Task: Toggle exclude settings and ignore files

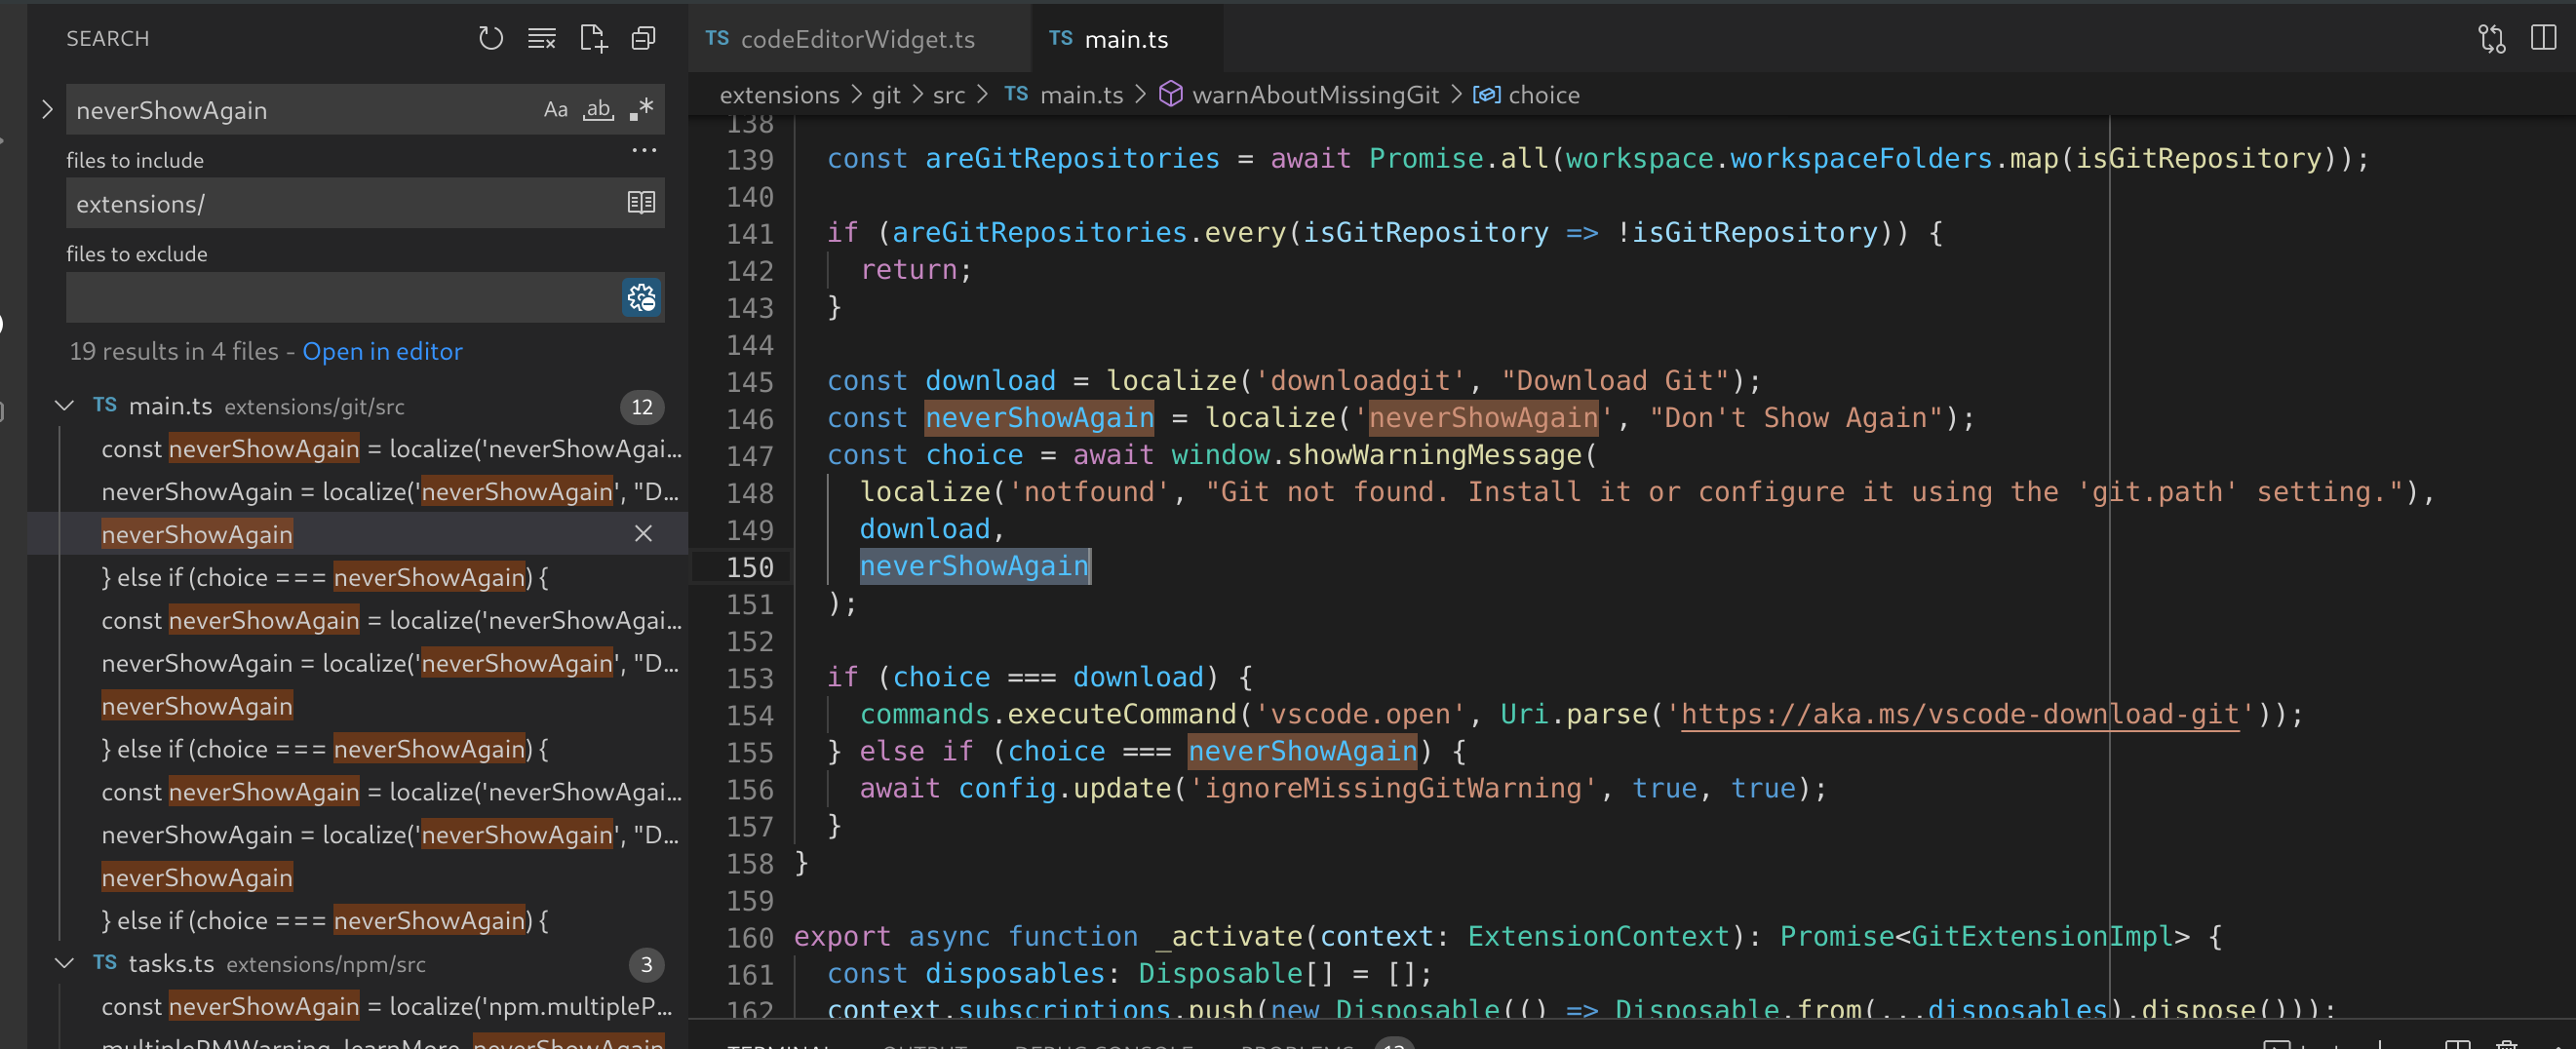Action: (641, 298)
